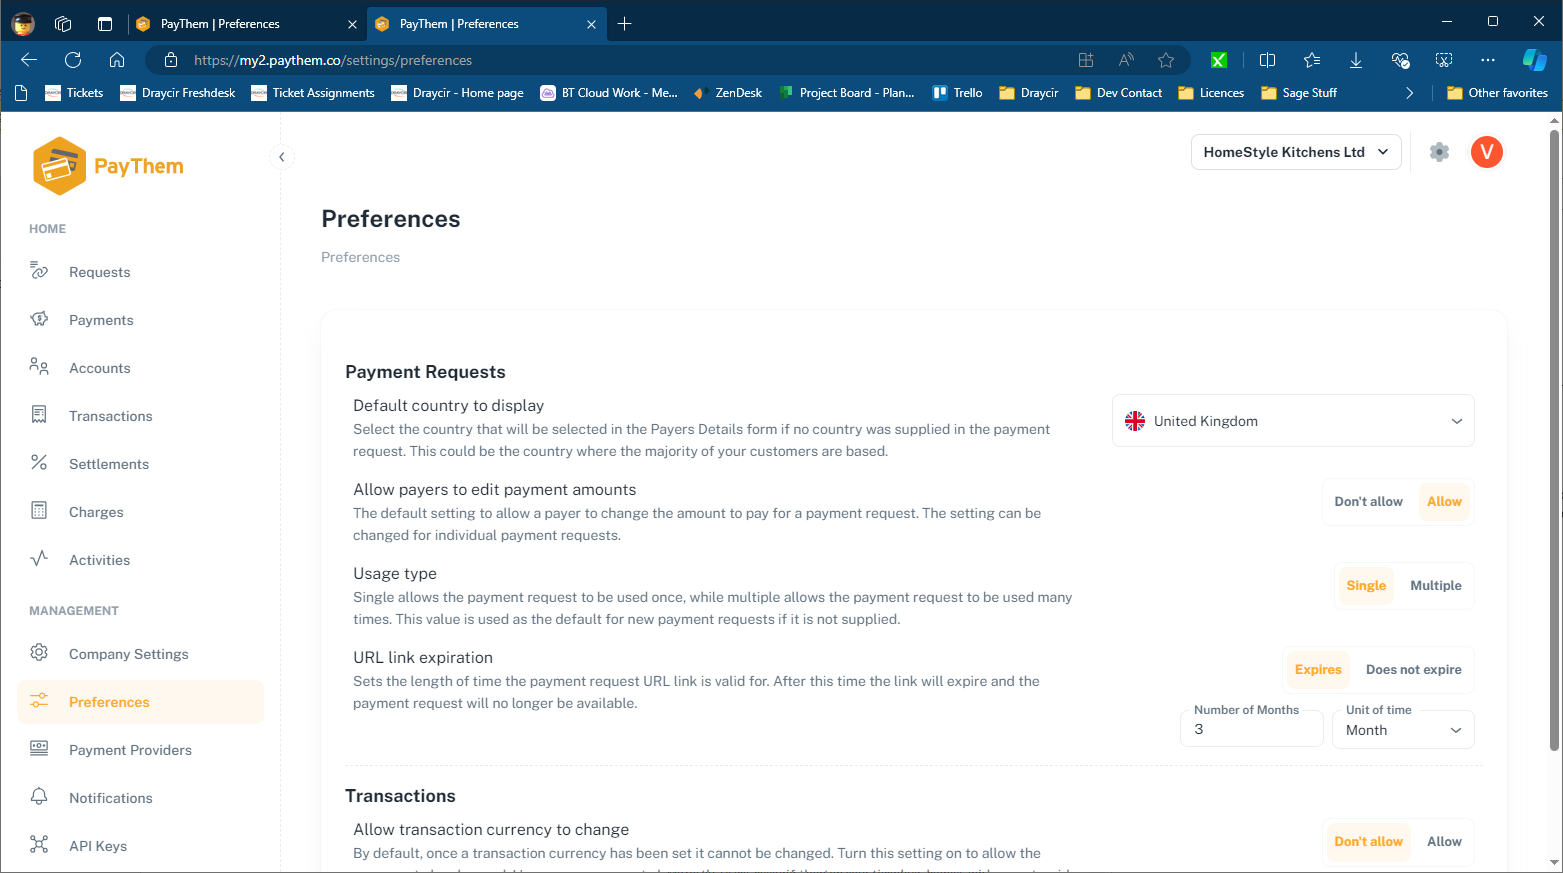Set URL link to Does not expire
Viewport: 1563px width, 873px height.
click(1414, 670)
